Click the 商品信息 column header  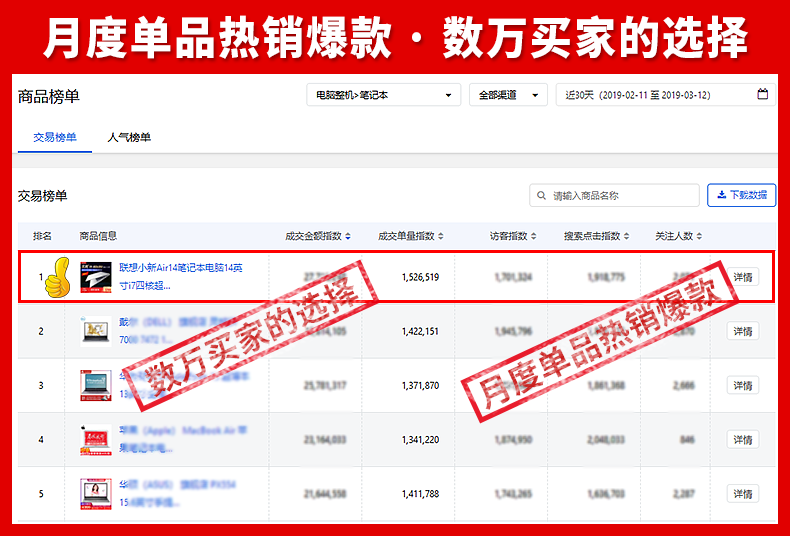coord(98,236)
